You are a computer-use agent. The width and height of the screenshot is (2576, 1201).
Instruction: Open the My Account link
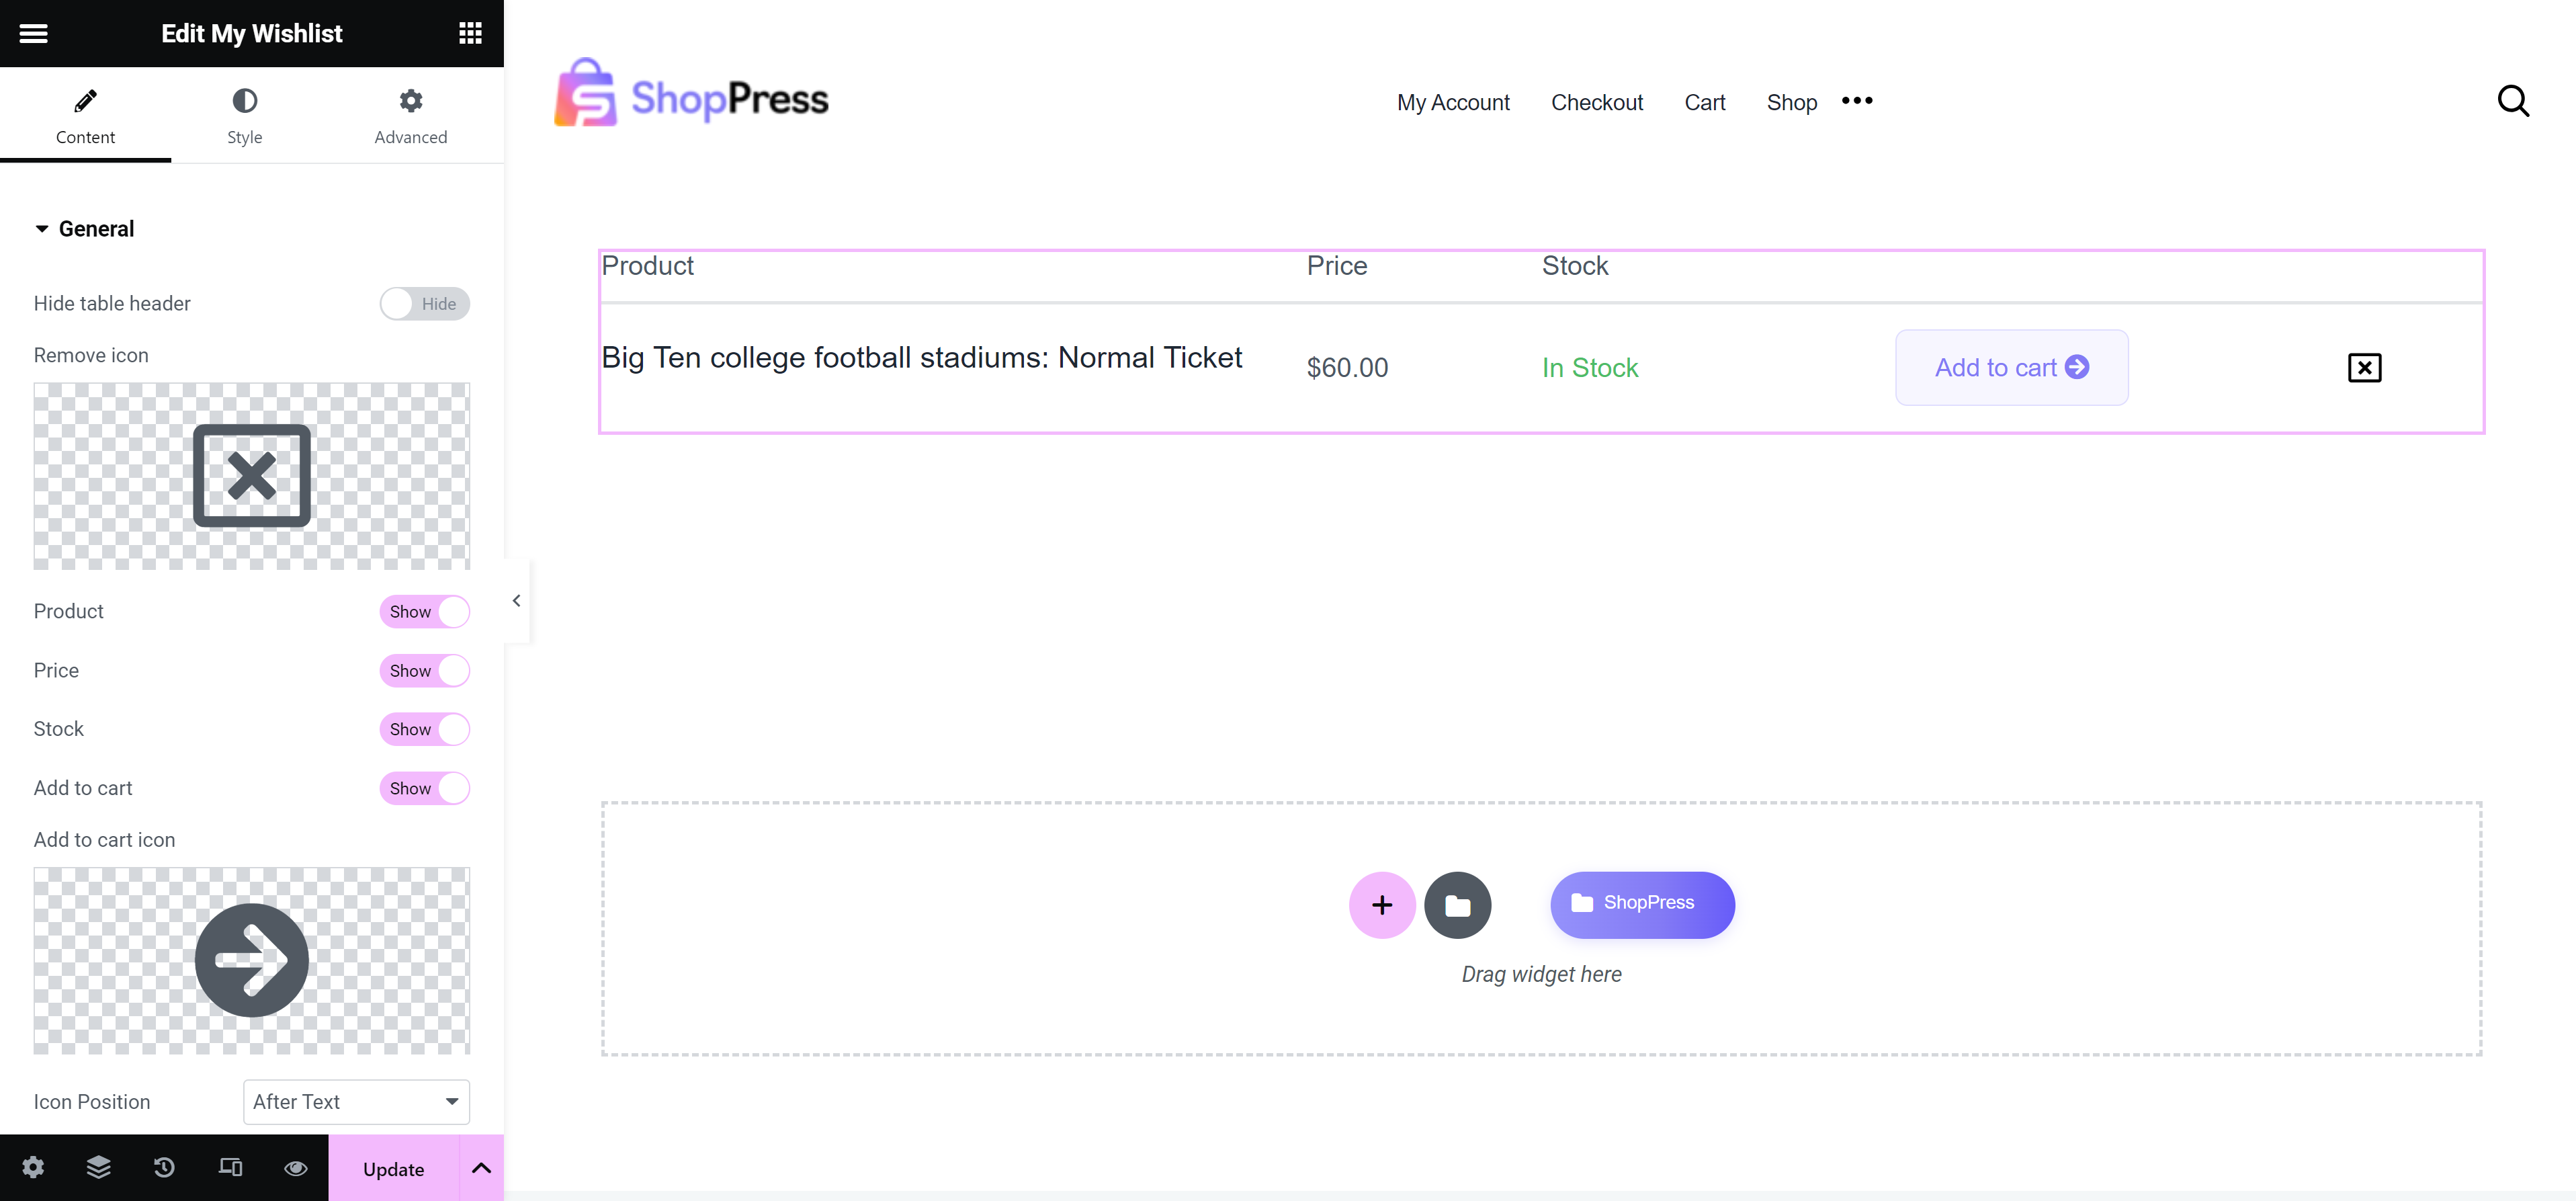tap(1453, 102)
